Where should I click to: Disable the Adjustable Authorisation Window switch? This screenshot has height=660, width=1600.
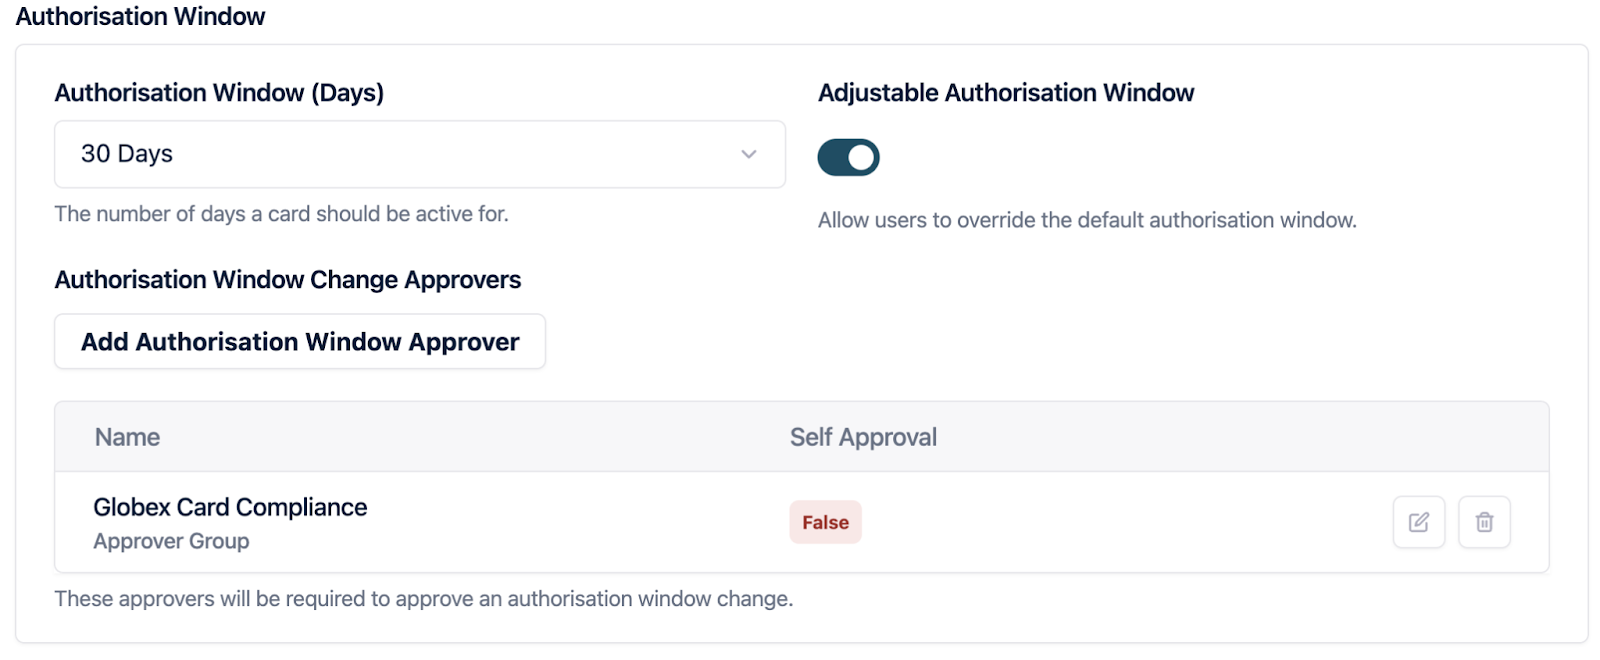pos(848,157)
